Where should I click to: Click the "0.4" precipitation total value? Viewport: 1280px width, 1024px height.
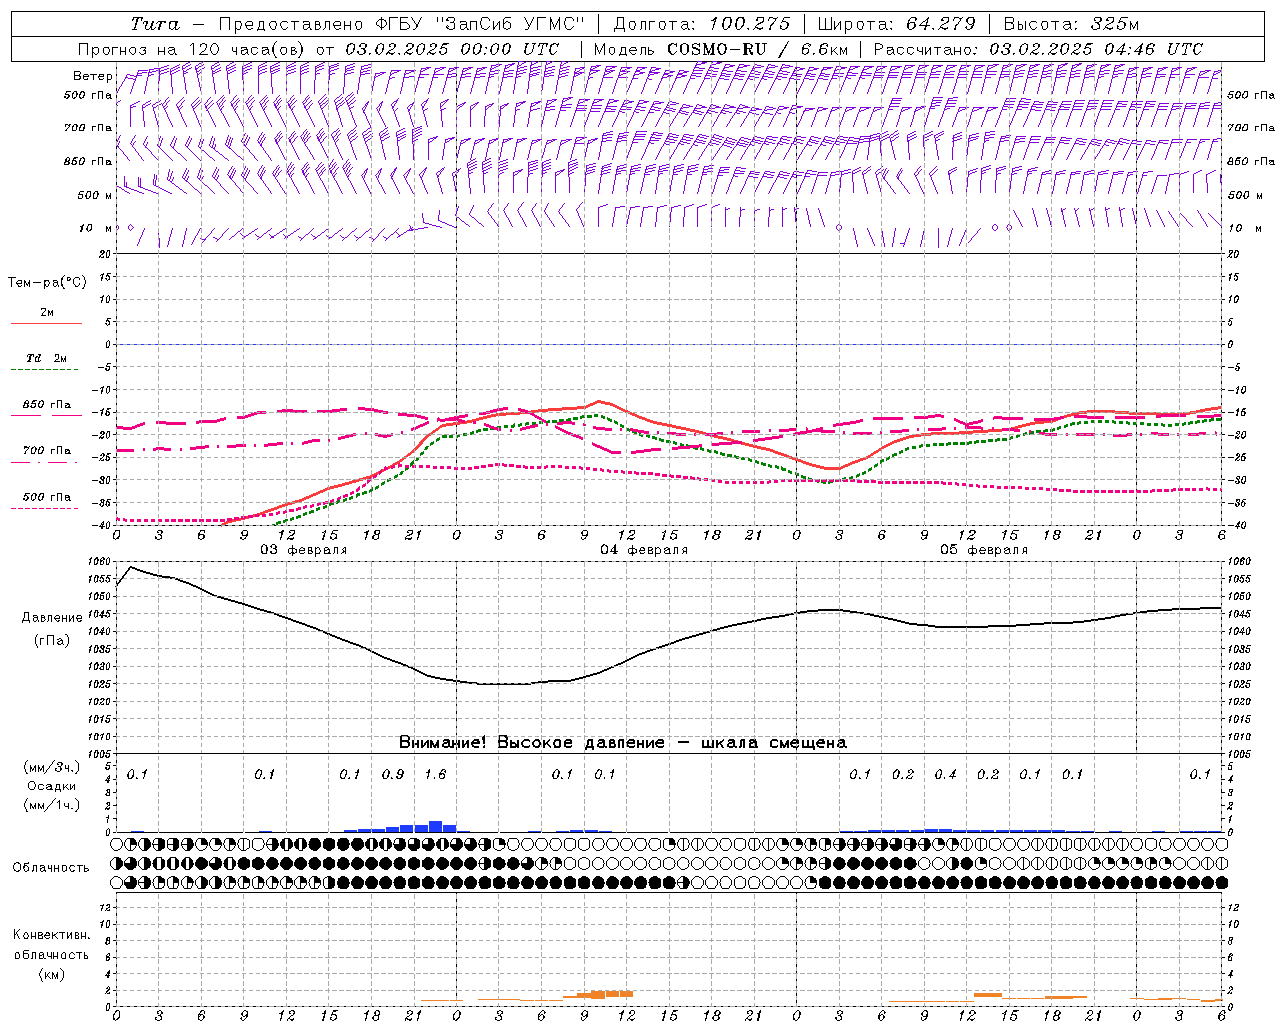coord(945,775)
